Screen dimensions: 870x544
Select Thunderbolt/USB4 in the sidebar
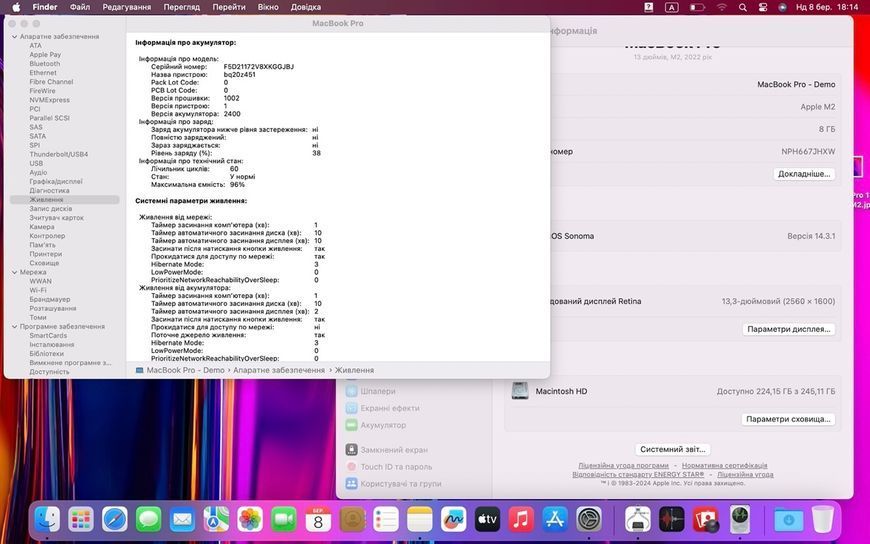click(x=59, y=154)
